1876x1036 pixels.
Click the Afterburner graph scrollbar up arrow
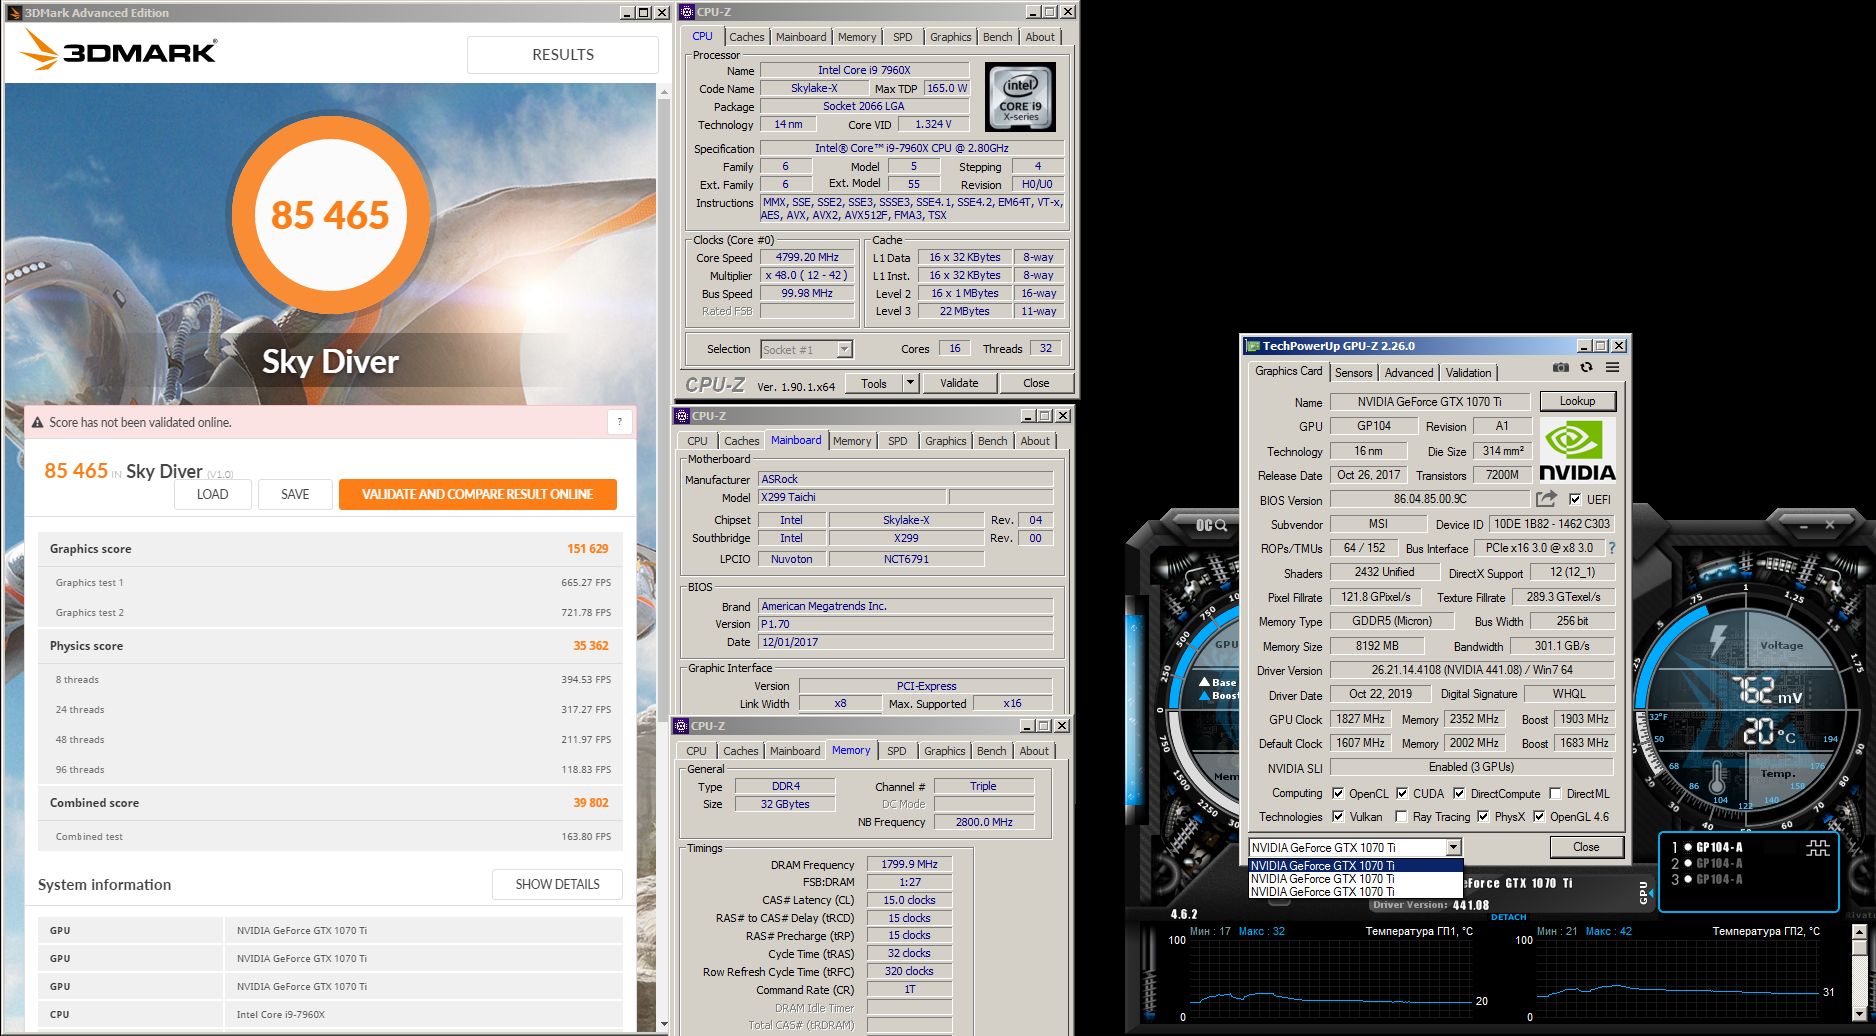(1859, 932)
